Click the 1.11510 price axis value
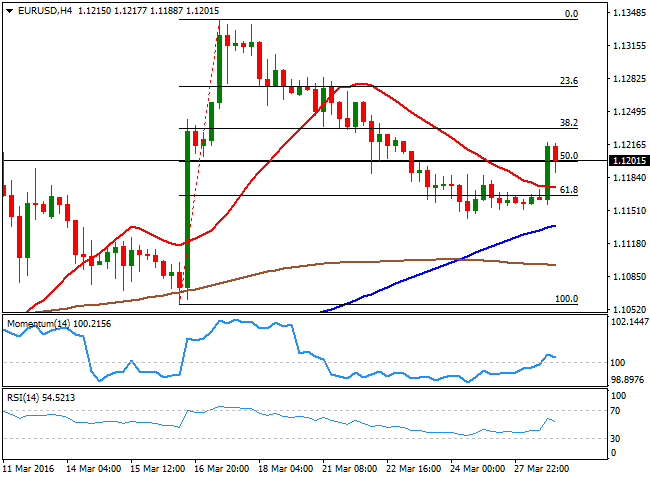Viewport: 650px width, 480px height. click(629, 211)
